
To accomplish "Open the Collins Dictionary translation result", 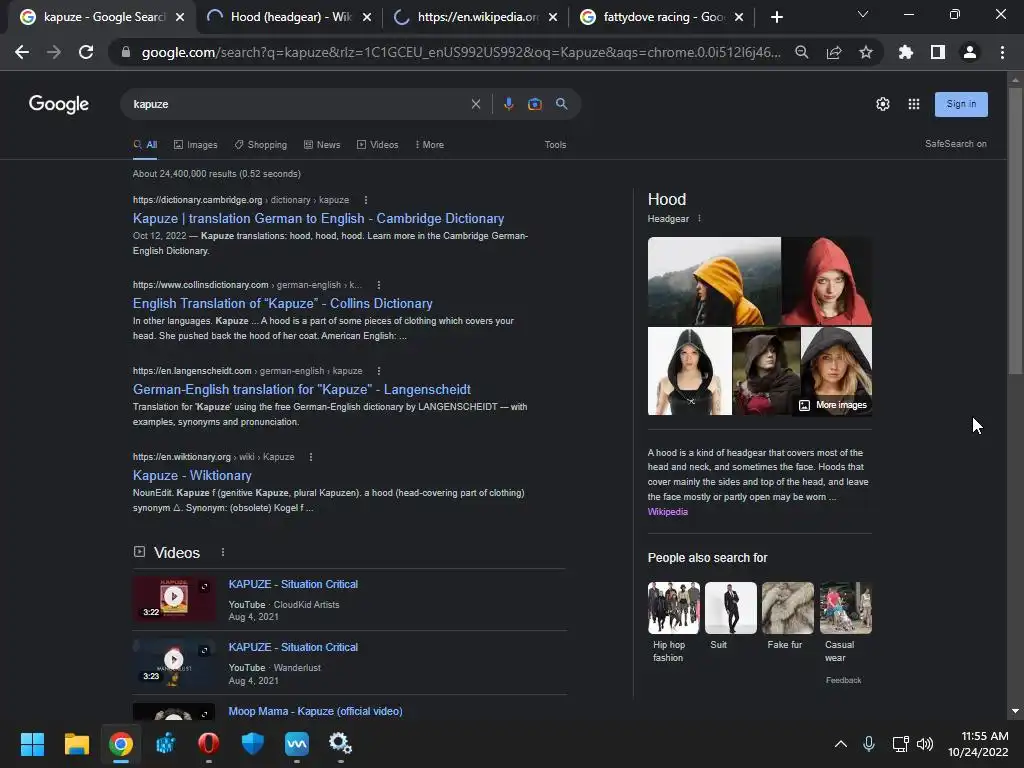I will pyautogui.click(x=282, y=304).
